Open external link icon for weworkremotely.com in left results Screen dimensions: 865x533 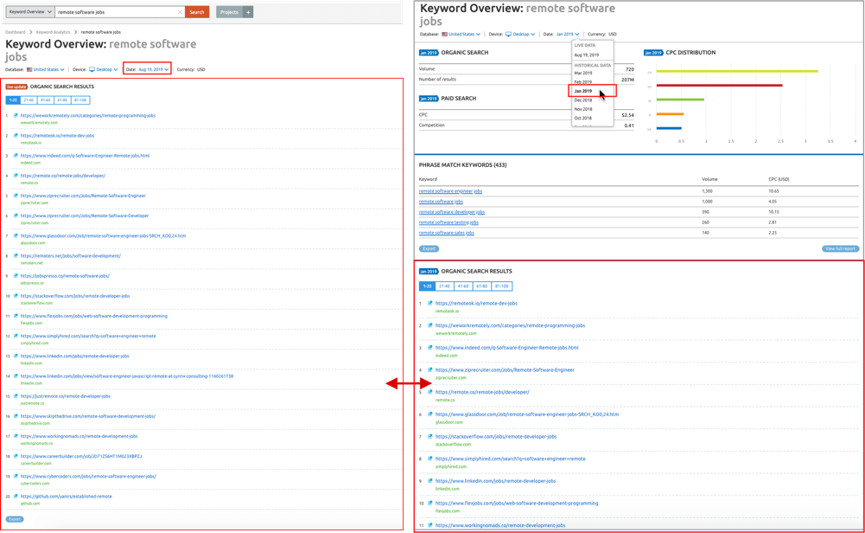15,115
